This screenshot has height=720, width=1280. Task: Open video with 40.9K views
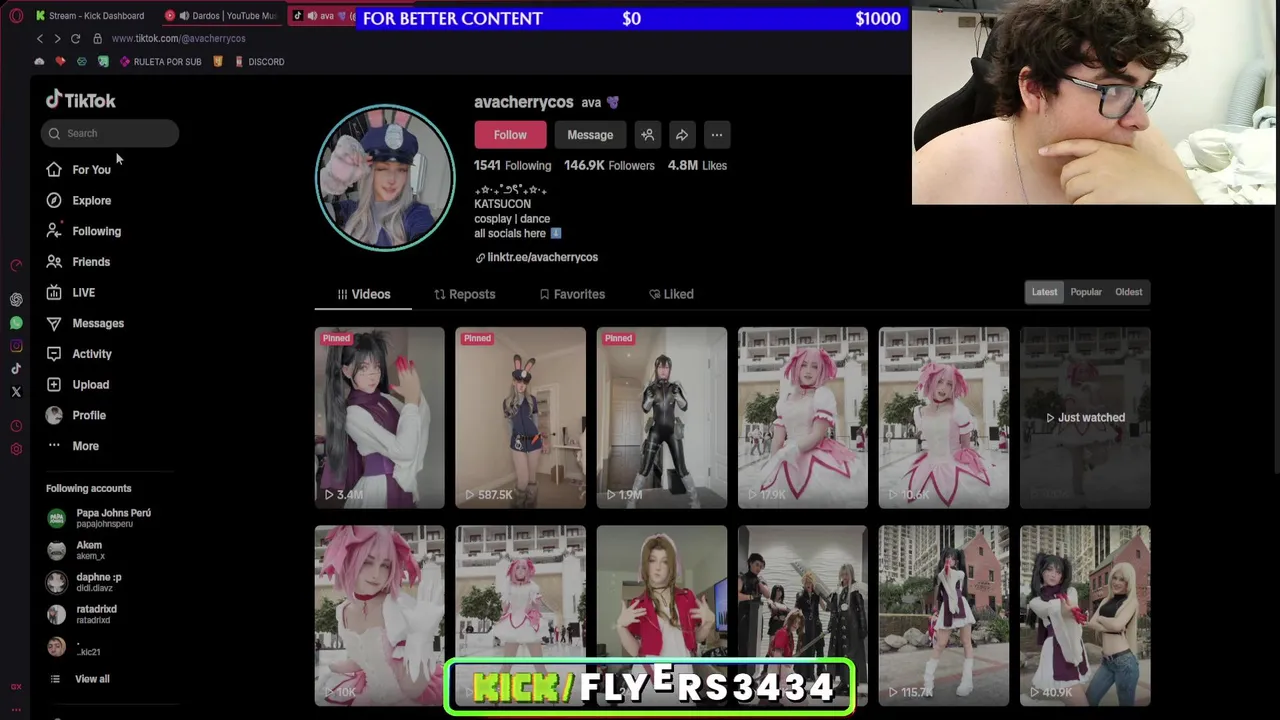pos(1085,615)
